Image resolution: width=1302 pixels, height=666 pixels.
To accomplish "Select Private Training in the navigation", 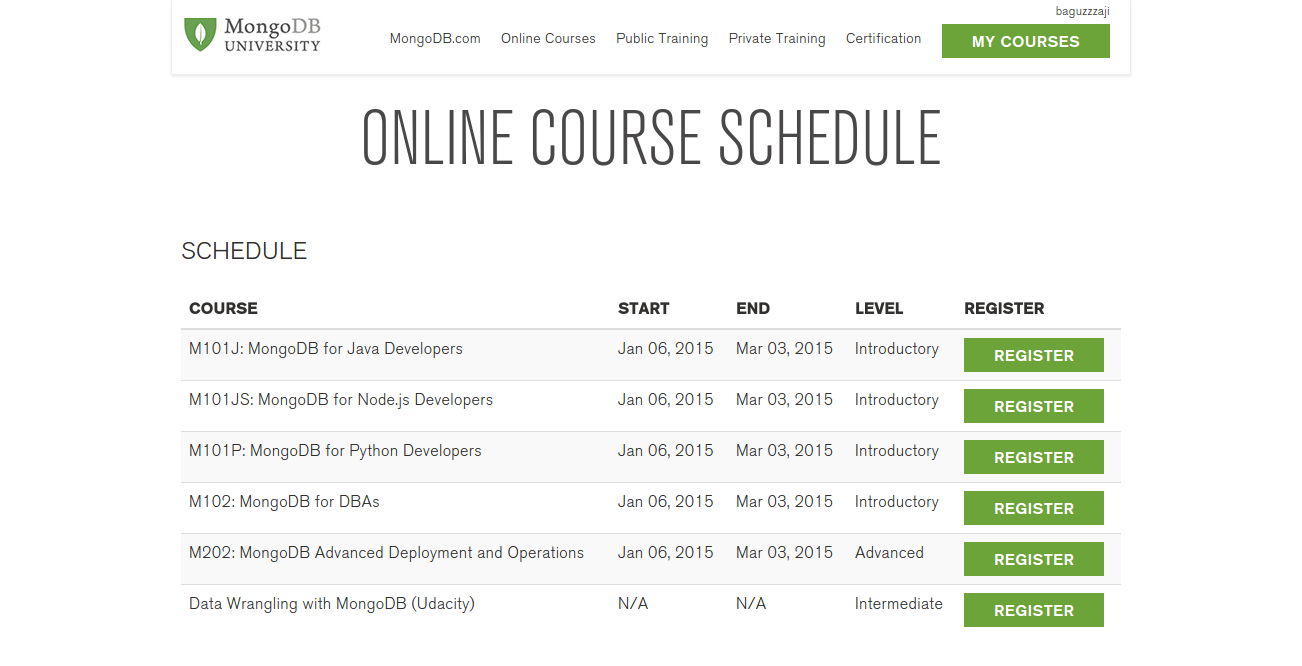I will coord(777,39).
